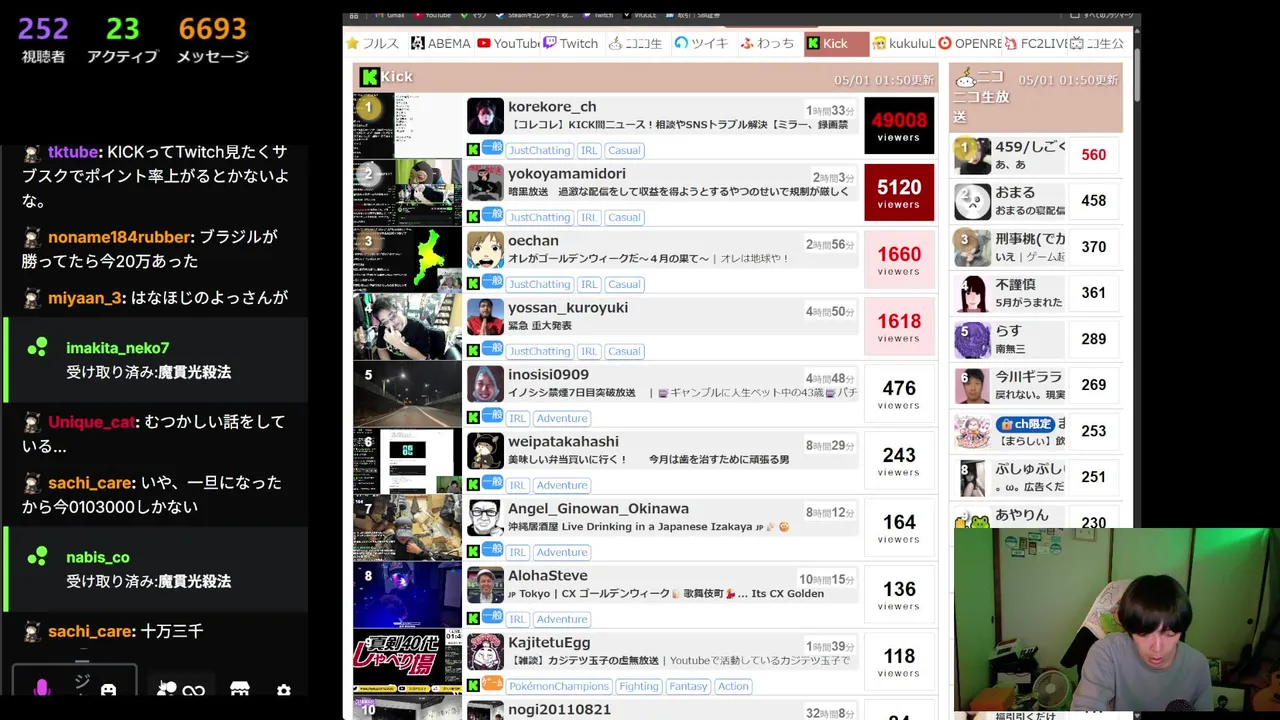Open yokoyamamidori channel link
Viewport: 1280px width, 720px height.
567,174
